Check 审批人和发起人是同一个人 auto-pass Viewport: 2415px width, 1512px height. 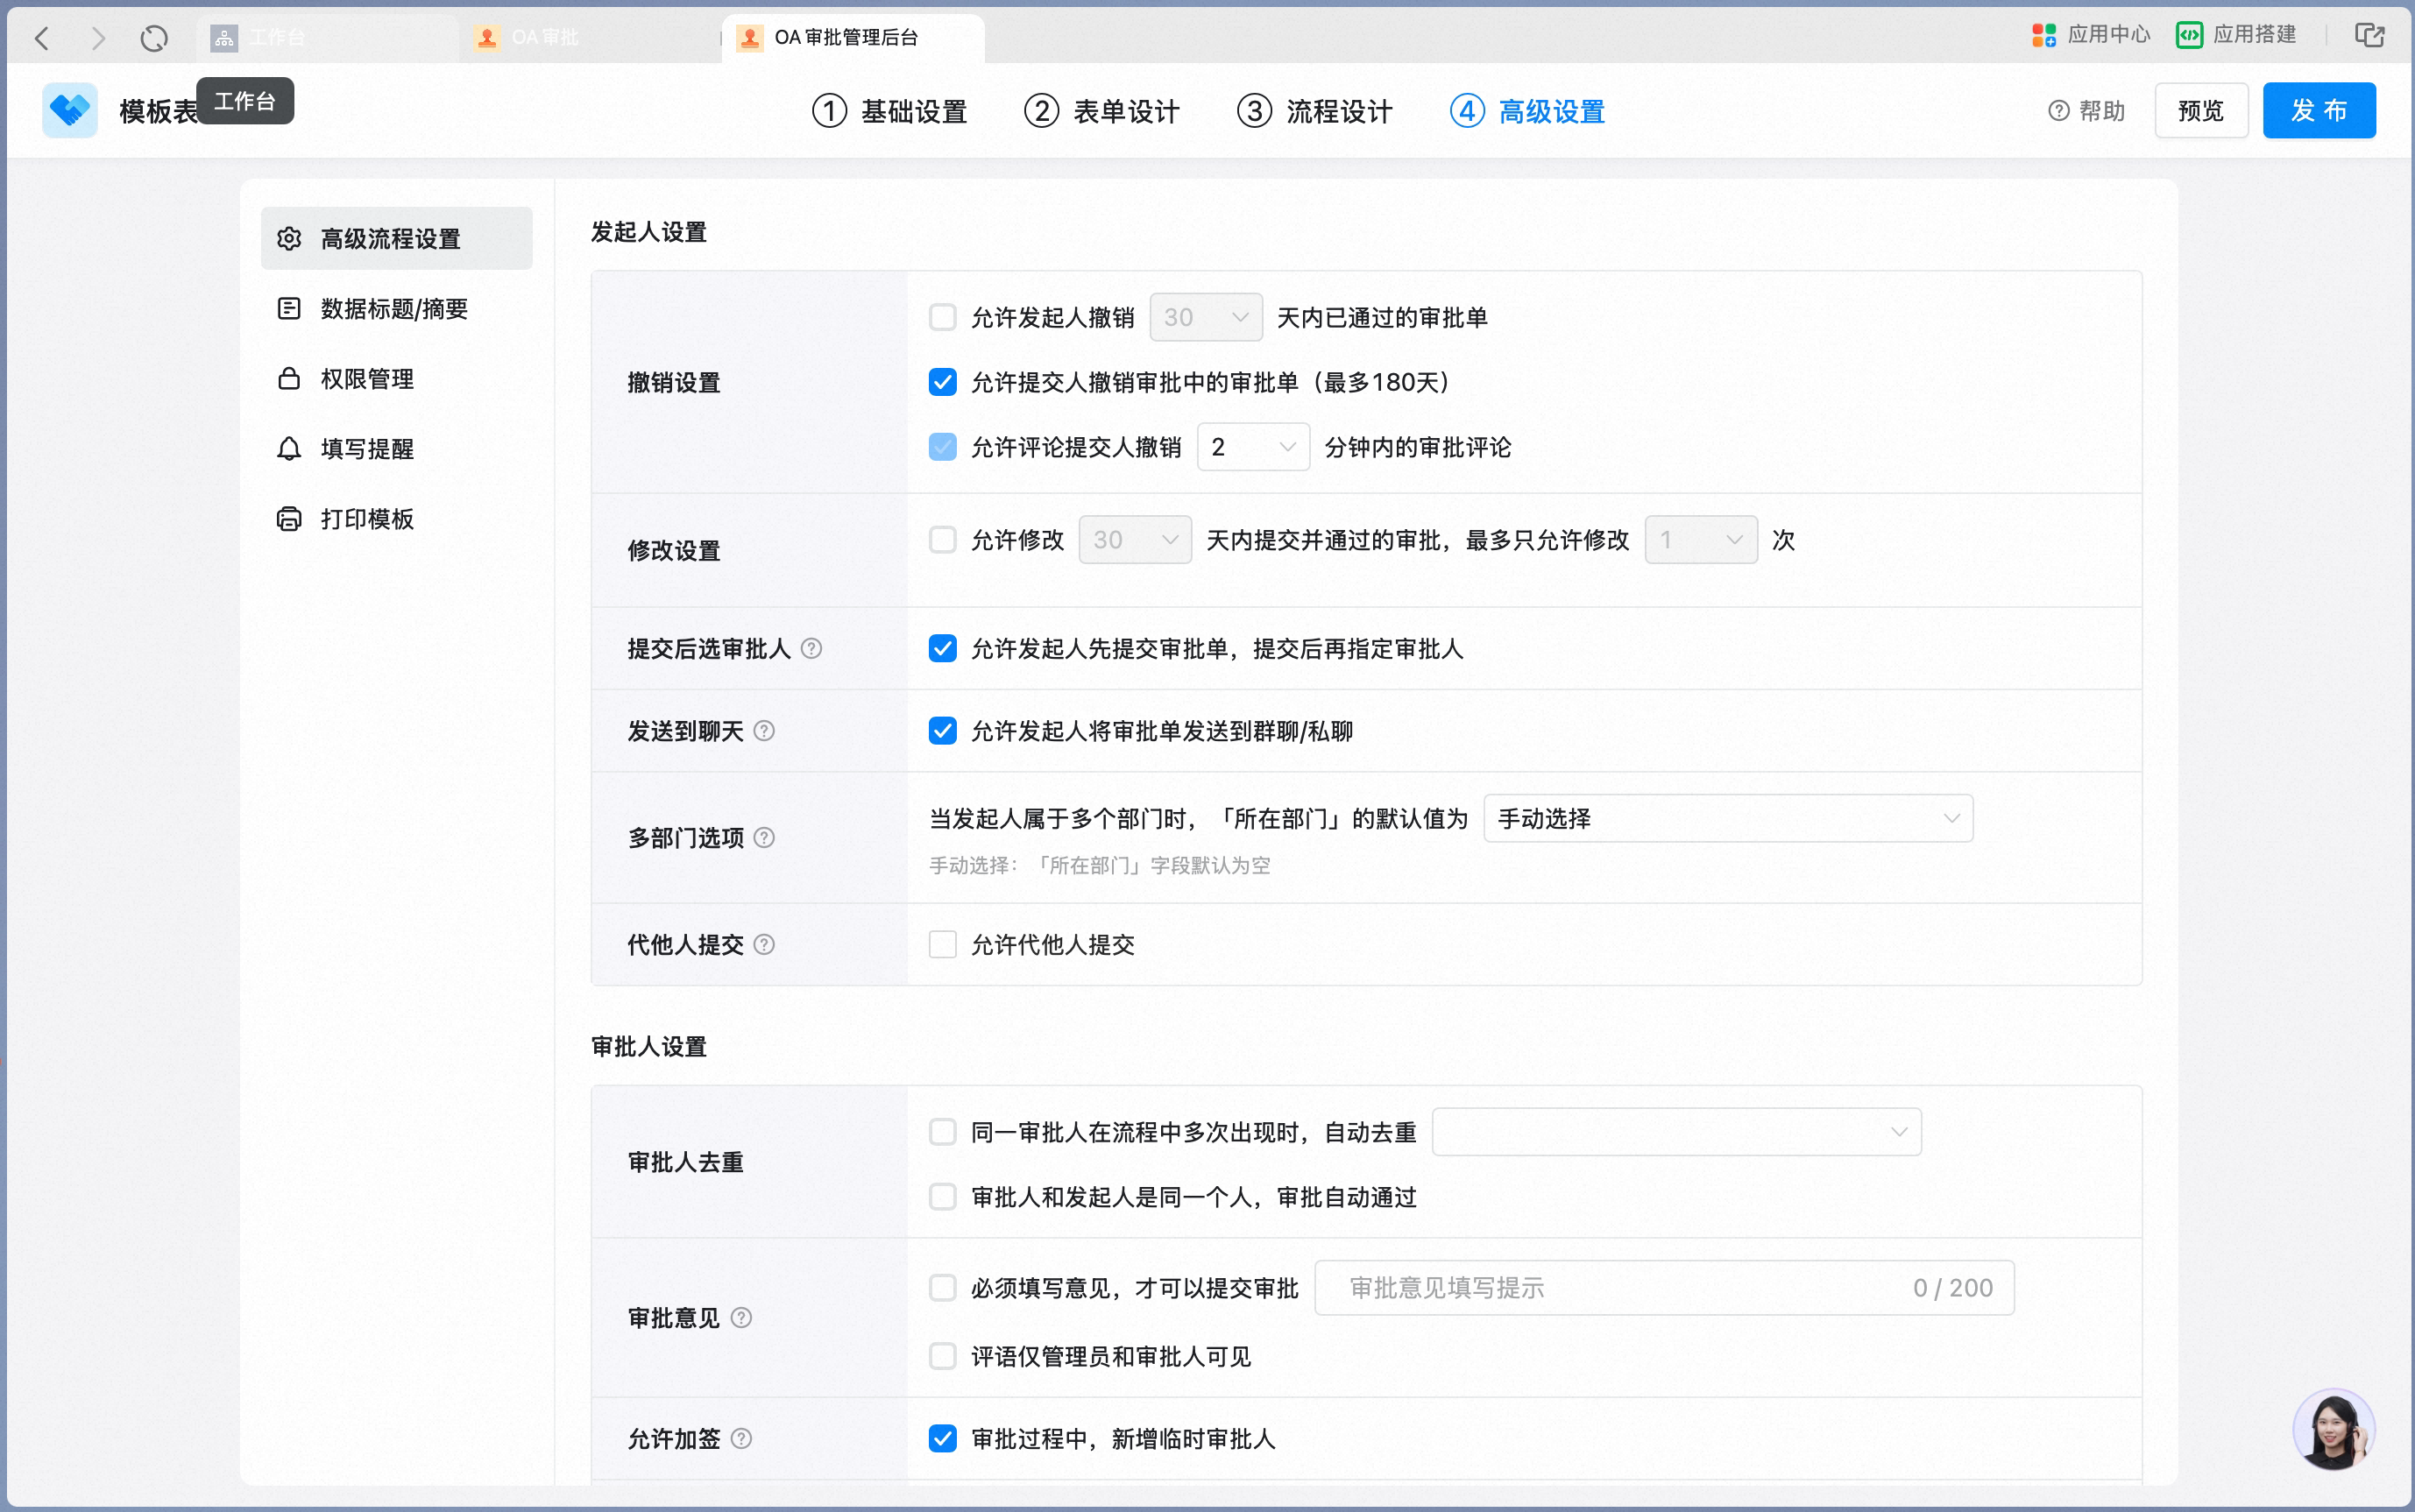coord(943,1197)
